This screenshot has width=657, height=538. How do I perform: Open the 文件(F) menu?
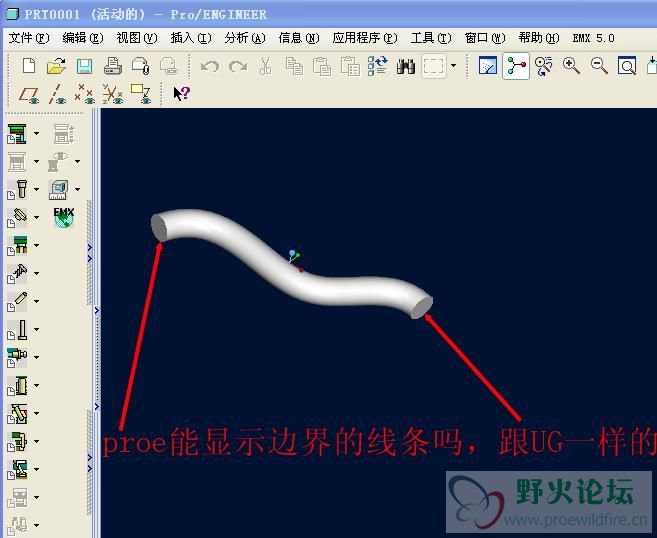tap(29, 38)
